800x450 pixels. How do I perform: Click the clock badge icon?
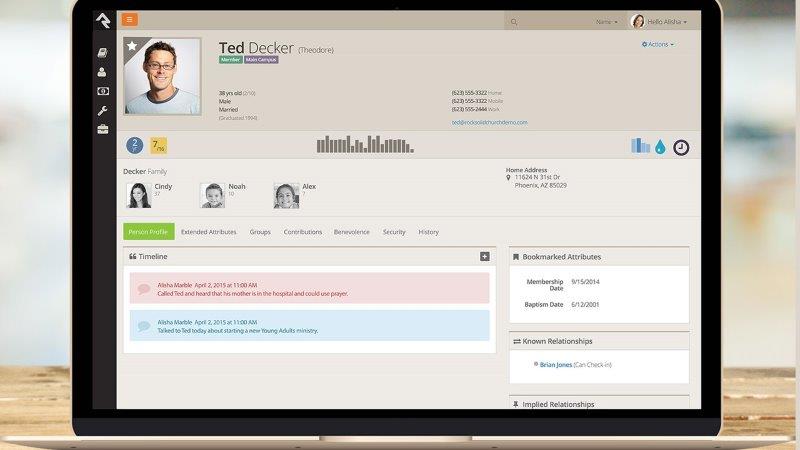click(x=681, y=147)
